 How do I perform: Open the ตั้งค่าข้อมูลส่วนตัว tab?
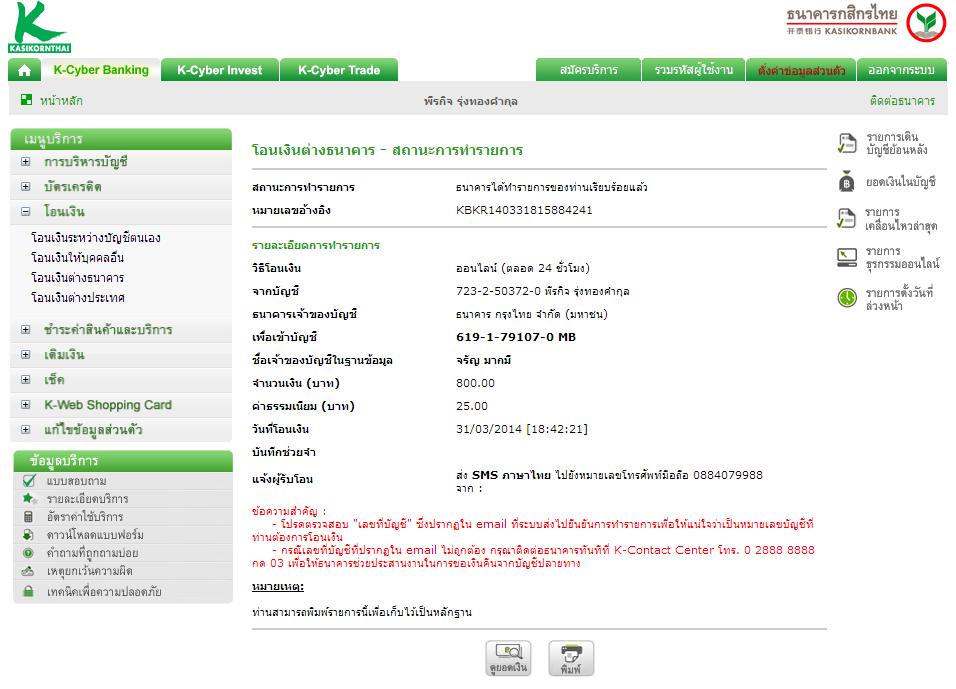pyautogui.click(x=801, y=70)
